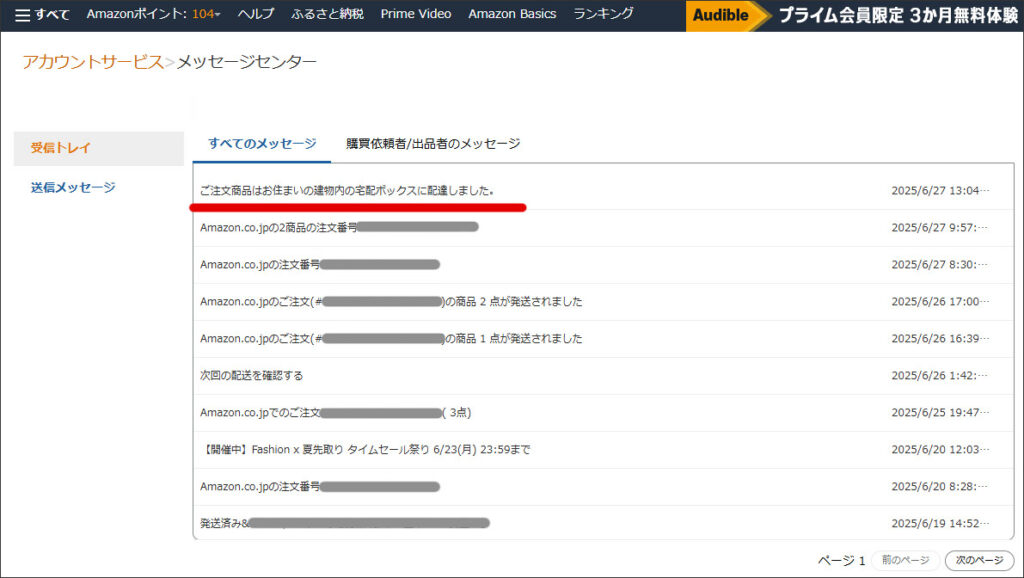The image size is (1024, 578).
Task: Click the 2025/6/25 19:47 timestamp
Action: tap(940, 413)
